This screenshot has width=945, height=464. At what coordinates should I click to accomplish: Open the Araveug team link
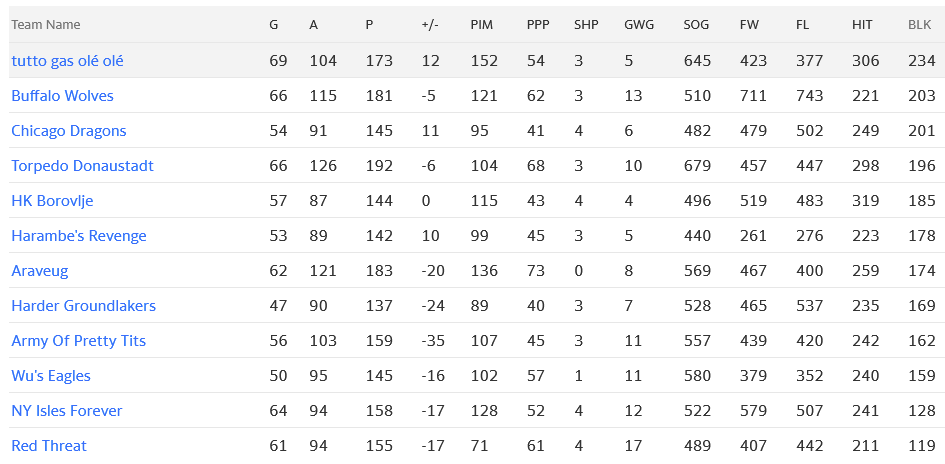point(39,271)
